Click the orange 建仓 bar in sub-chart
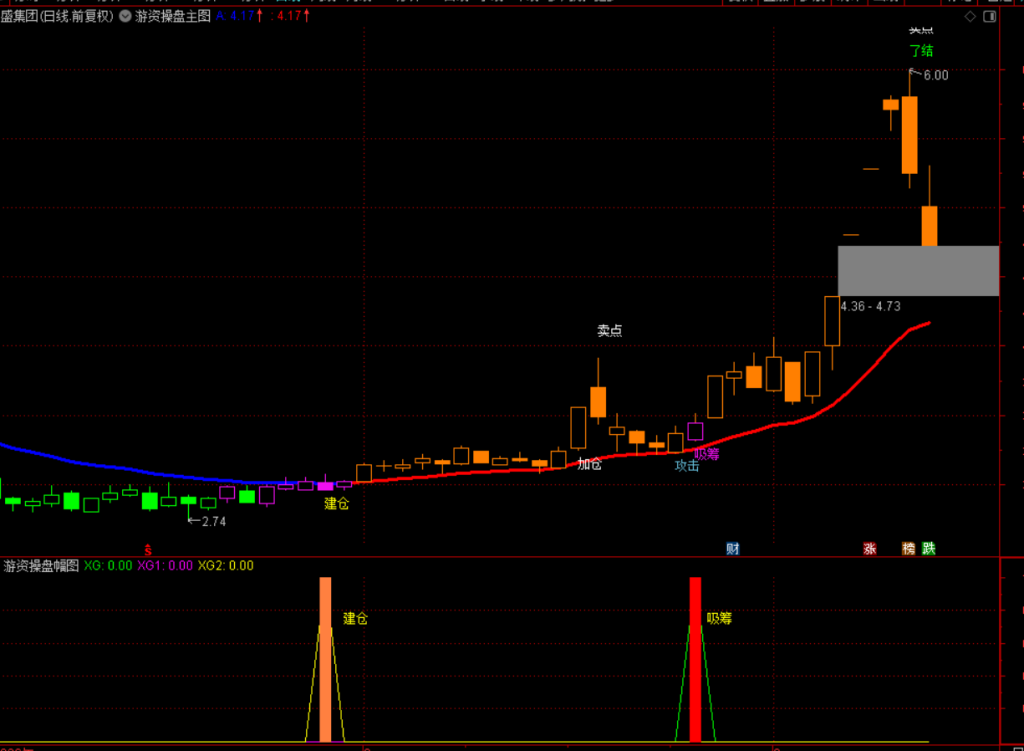Image resolution: width=1024 pixels, height=751 pixels. pos(325,659)
